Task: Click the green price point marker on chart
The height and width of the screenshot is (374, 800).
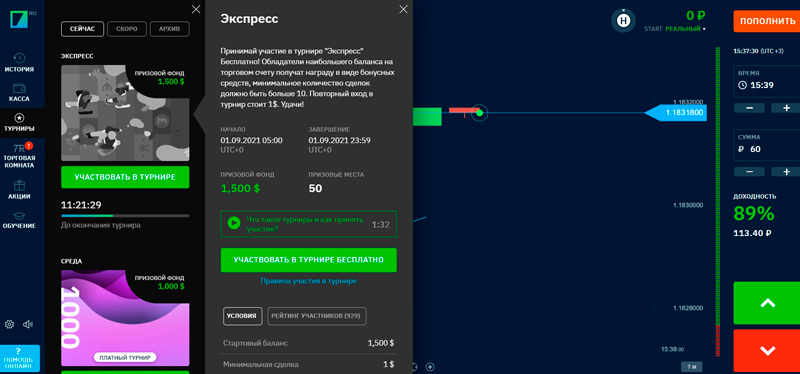Action: click(479, 112)
